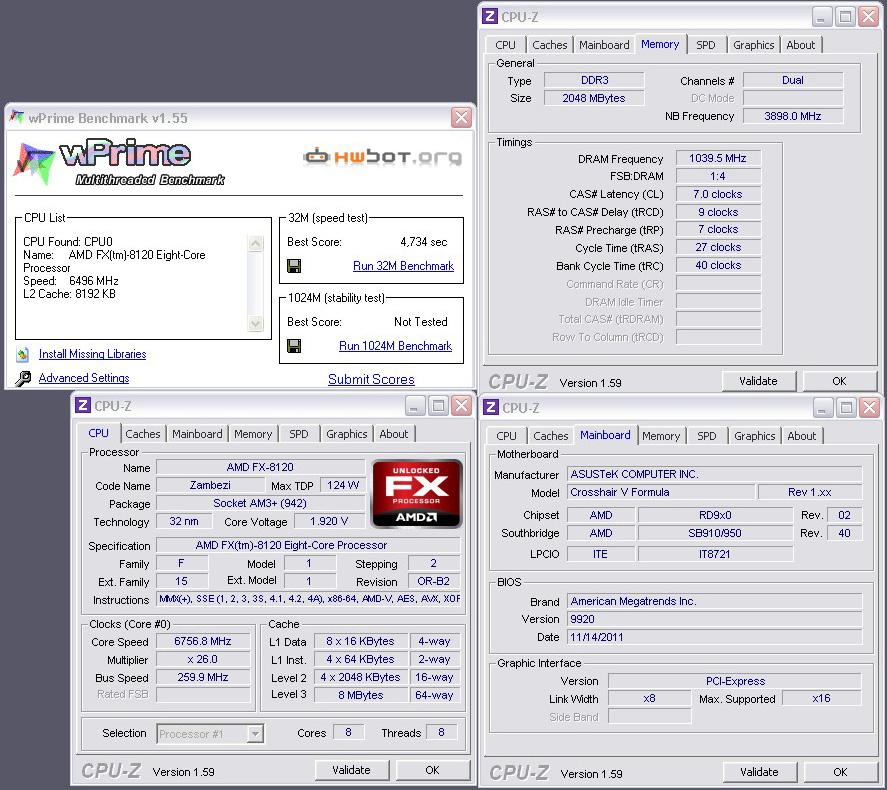Switch to SPD tab in Memory window
Viewport: 887px width, 790px height.
tap(705, 45)
